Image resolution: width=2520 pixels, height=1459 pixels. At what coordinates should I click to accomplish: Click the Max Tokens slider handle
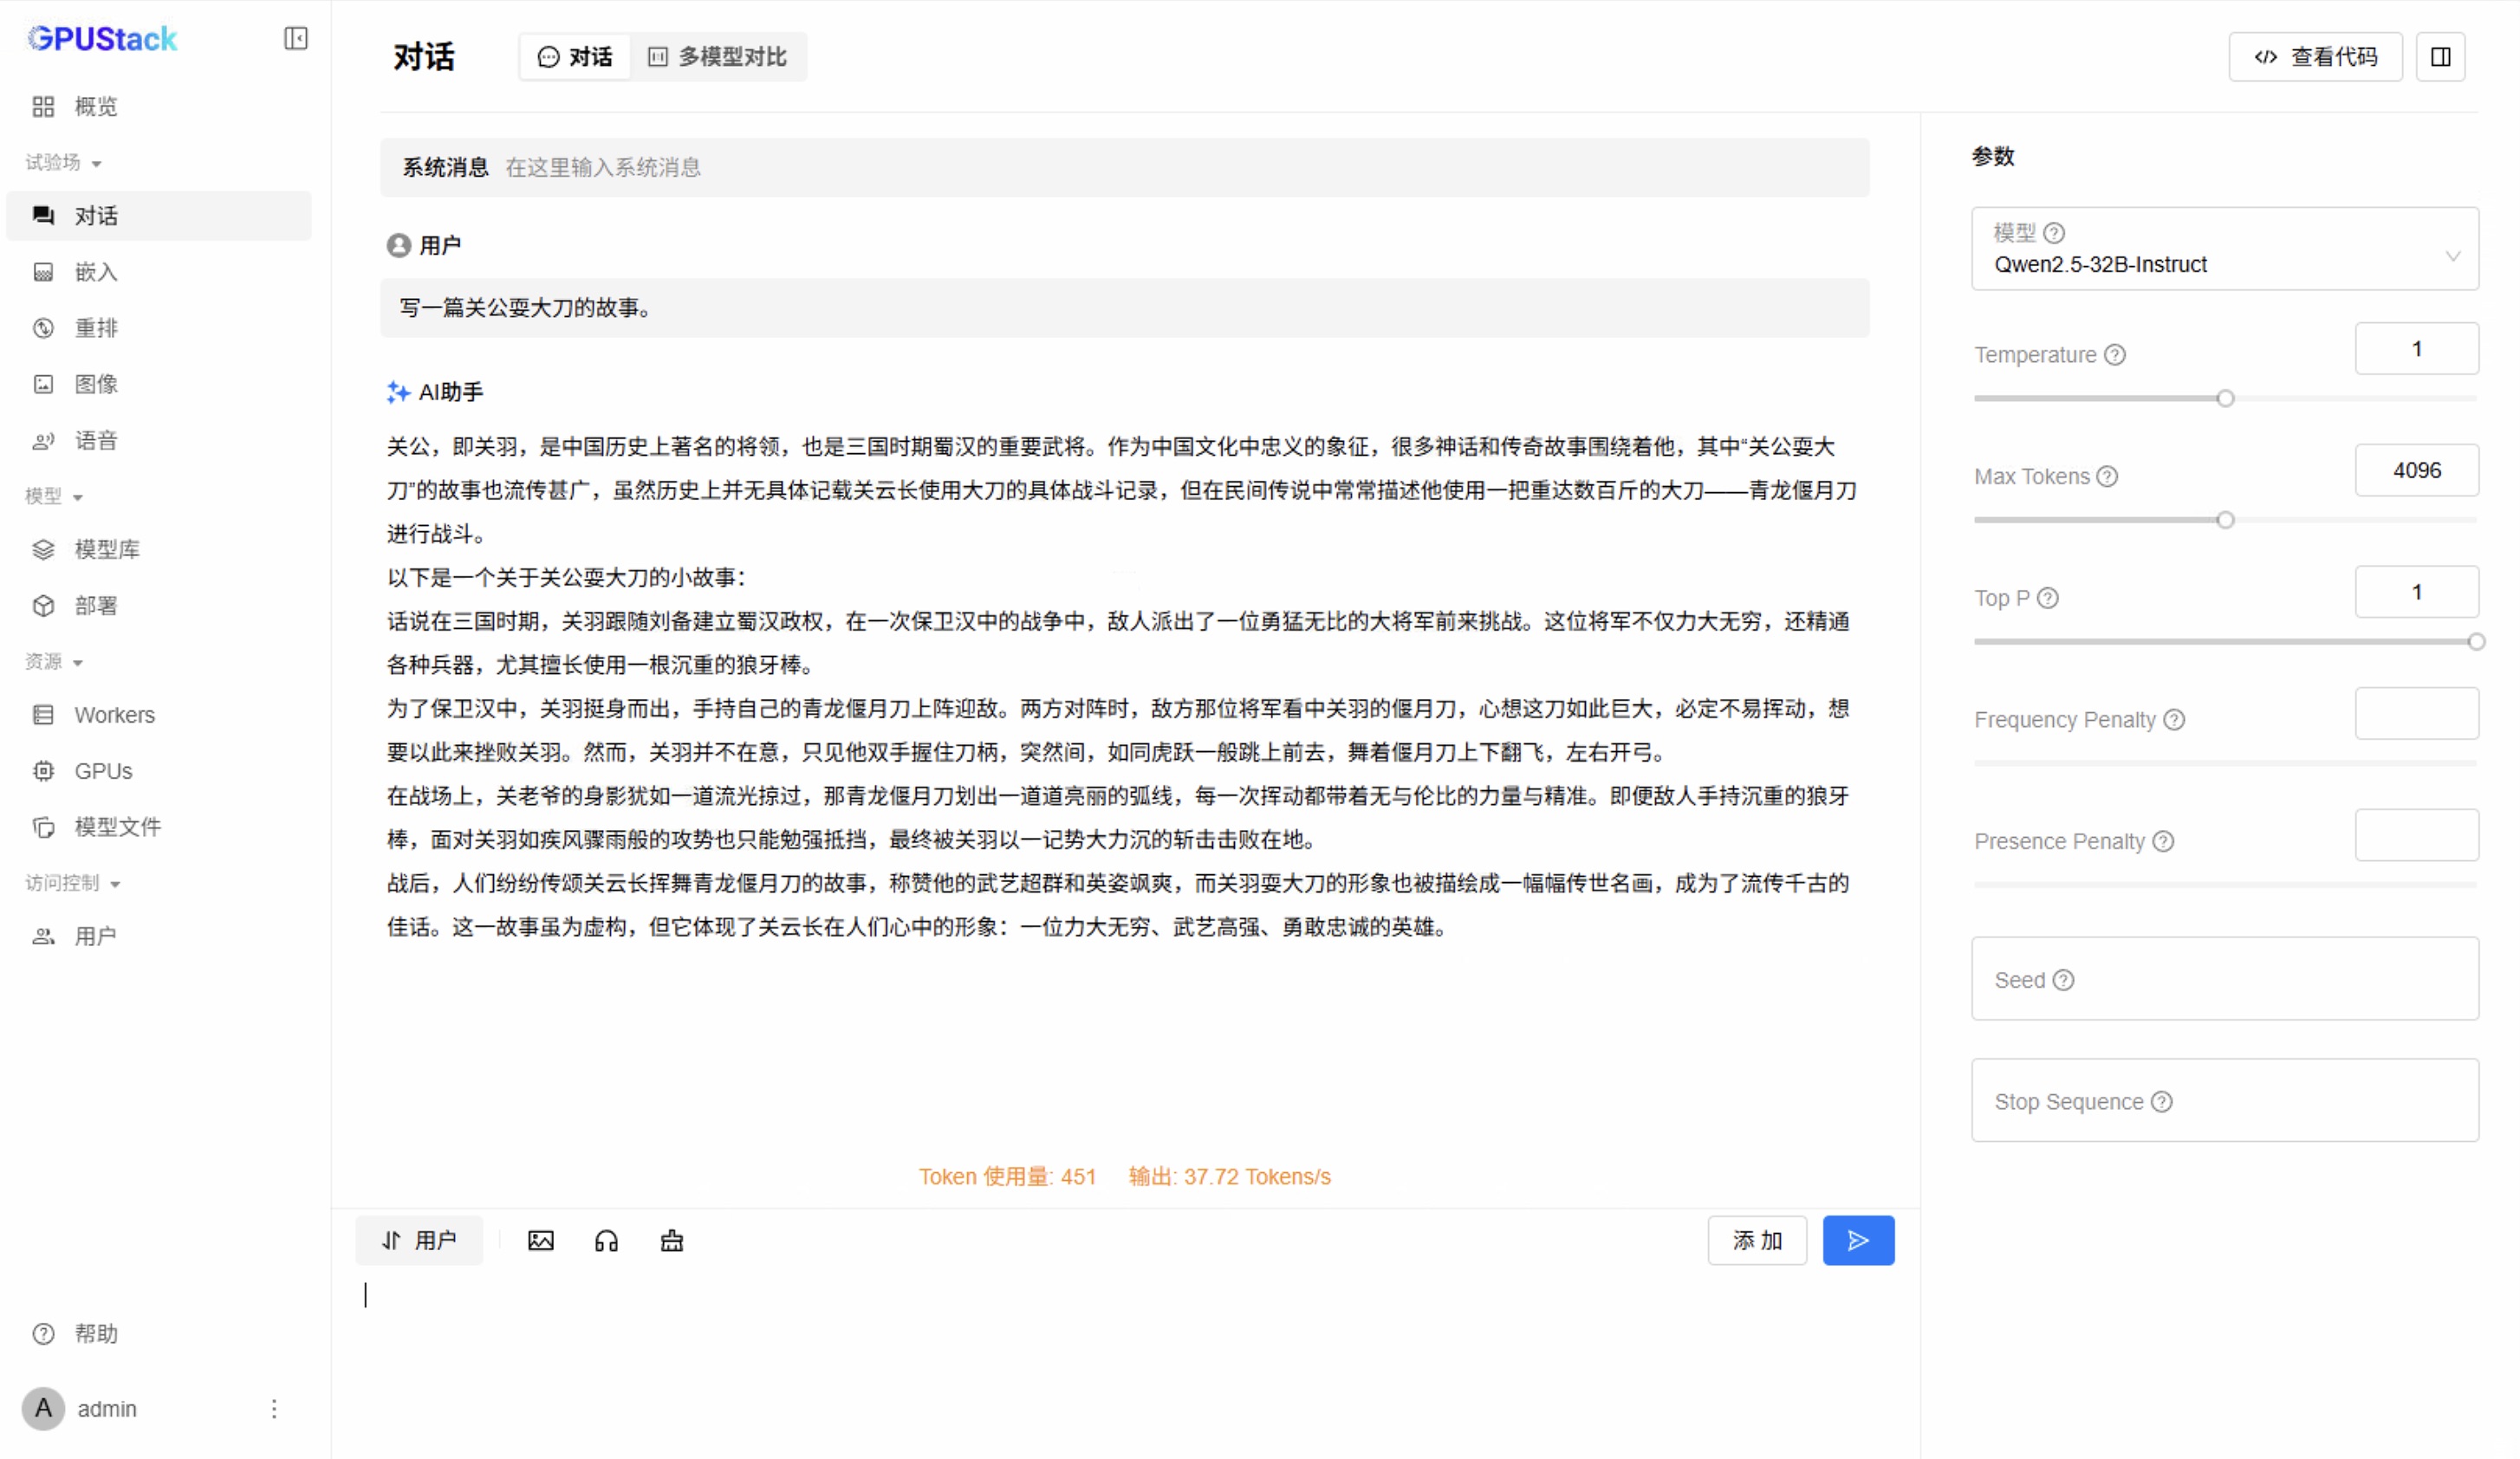2225,520
